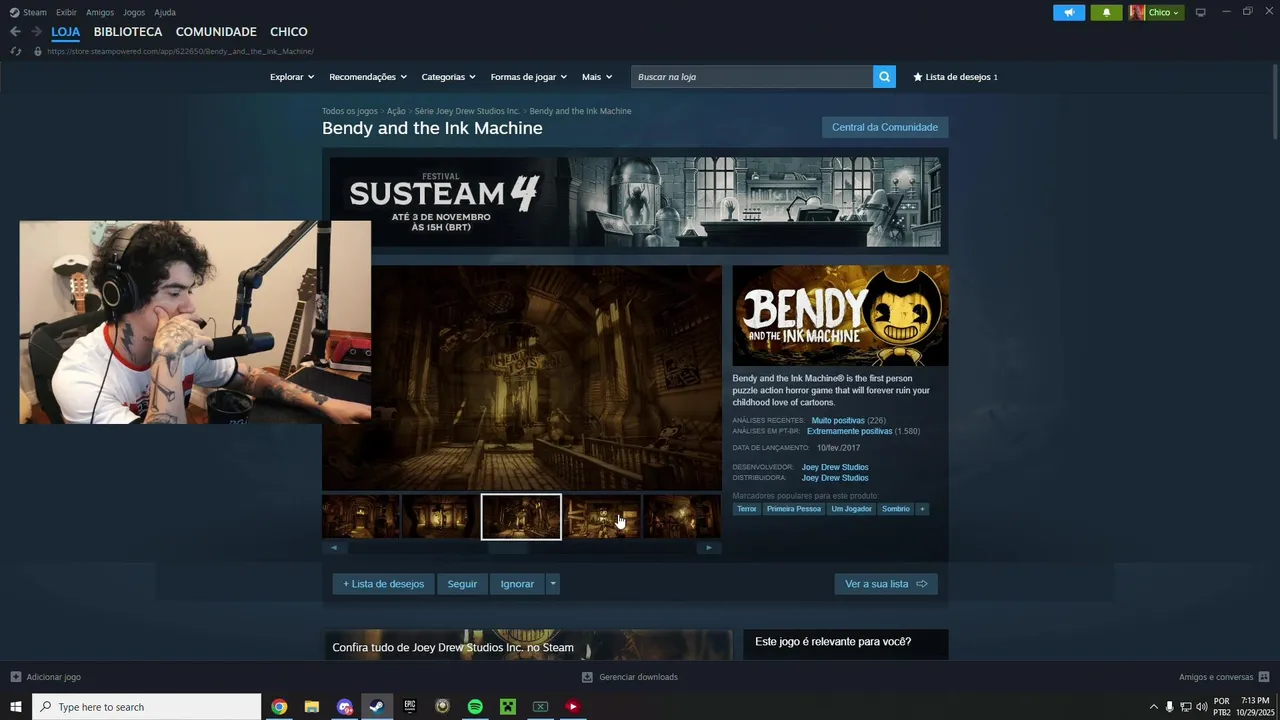The width and height of the screenshot is (1280, 720).
Task: Open the Joey Drew Studios developer link
Action: (x=835, y=467)
